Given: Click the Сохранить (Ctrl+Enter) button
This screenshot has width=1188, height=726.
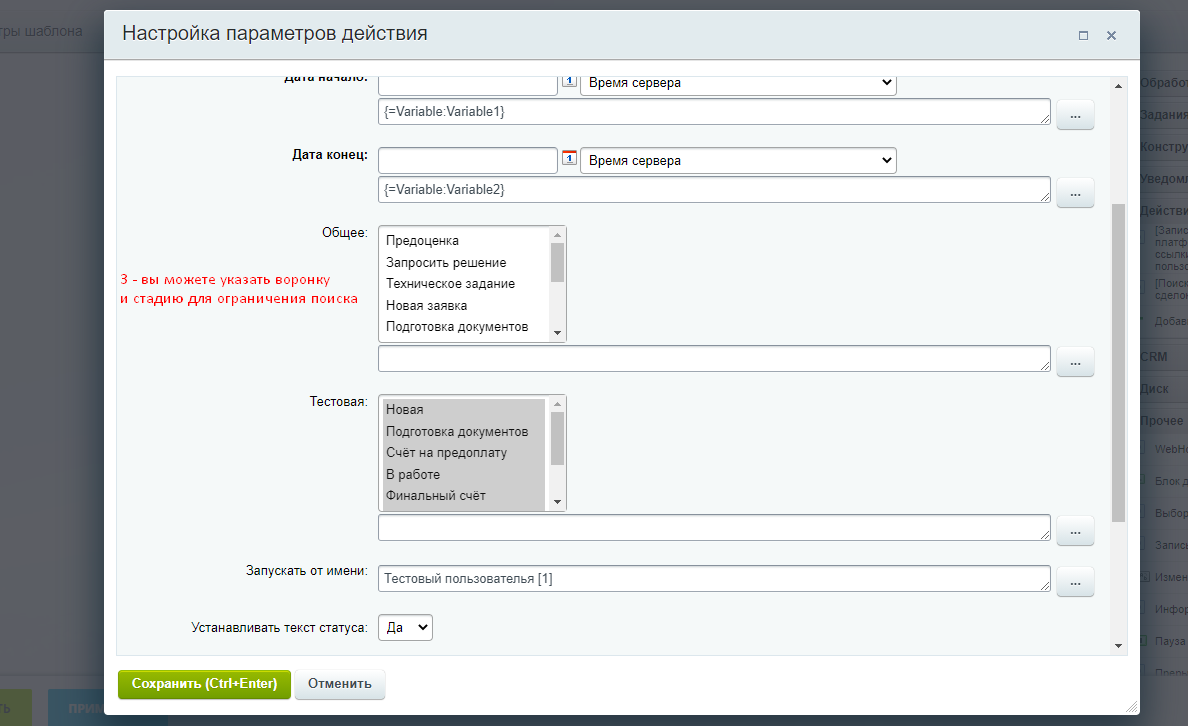Looking at the screenshot, I should click(204, 684).
